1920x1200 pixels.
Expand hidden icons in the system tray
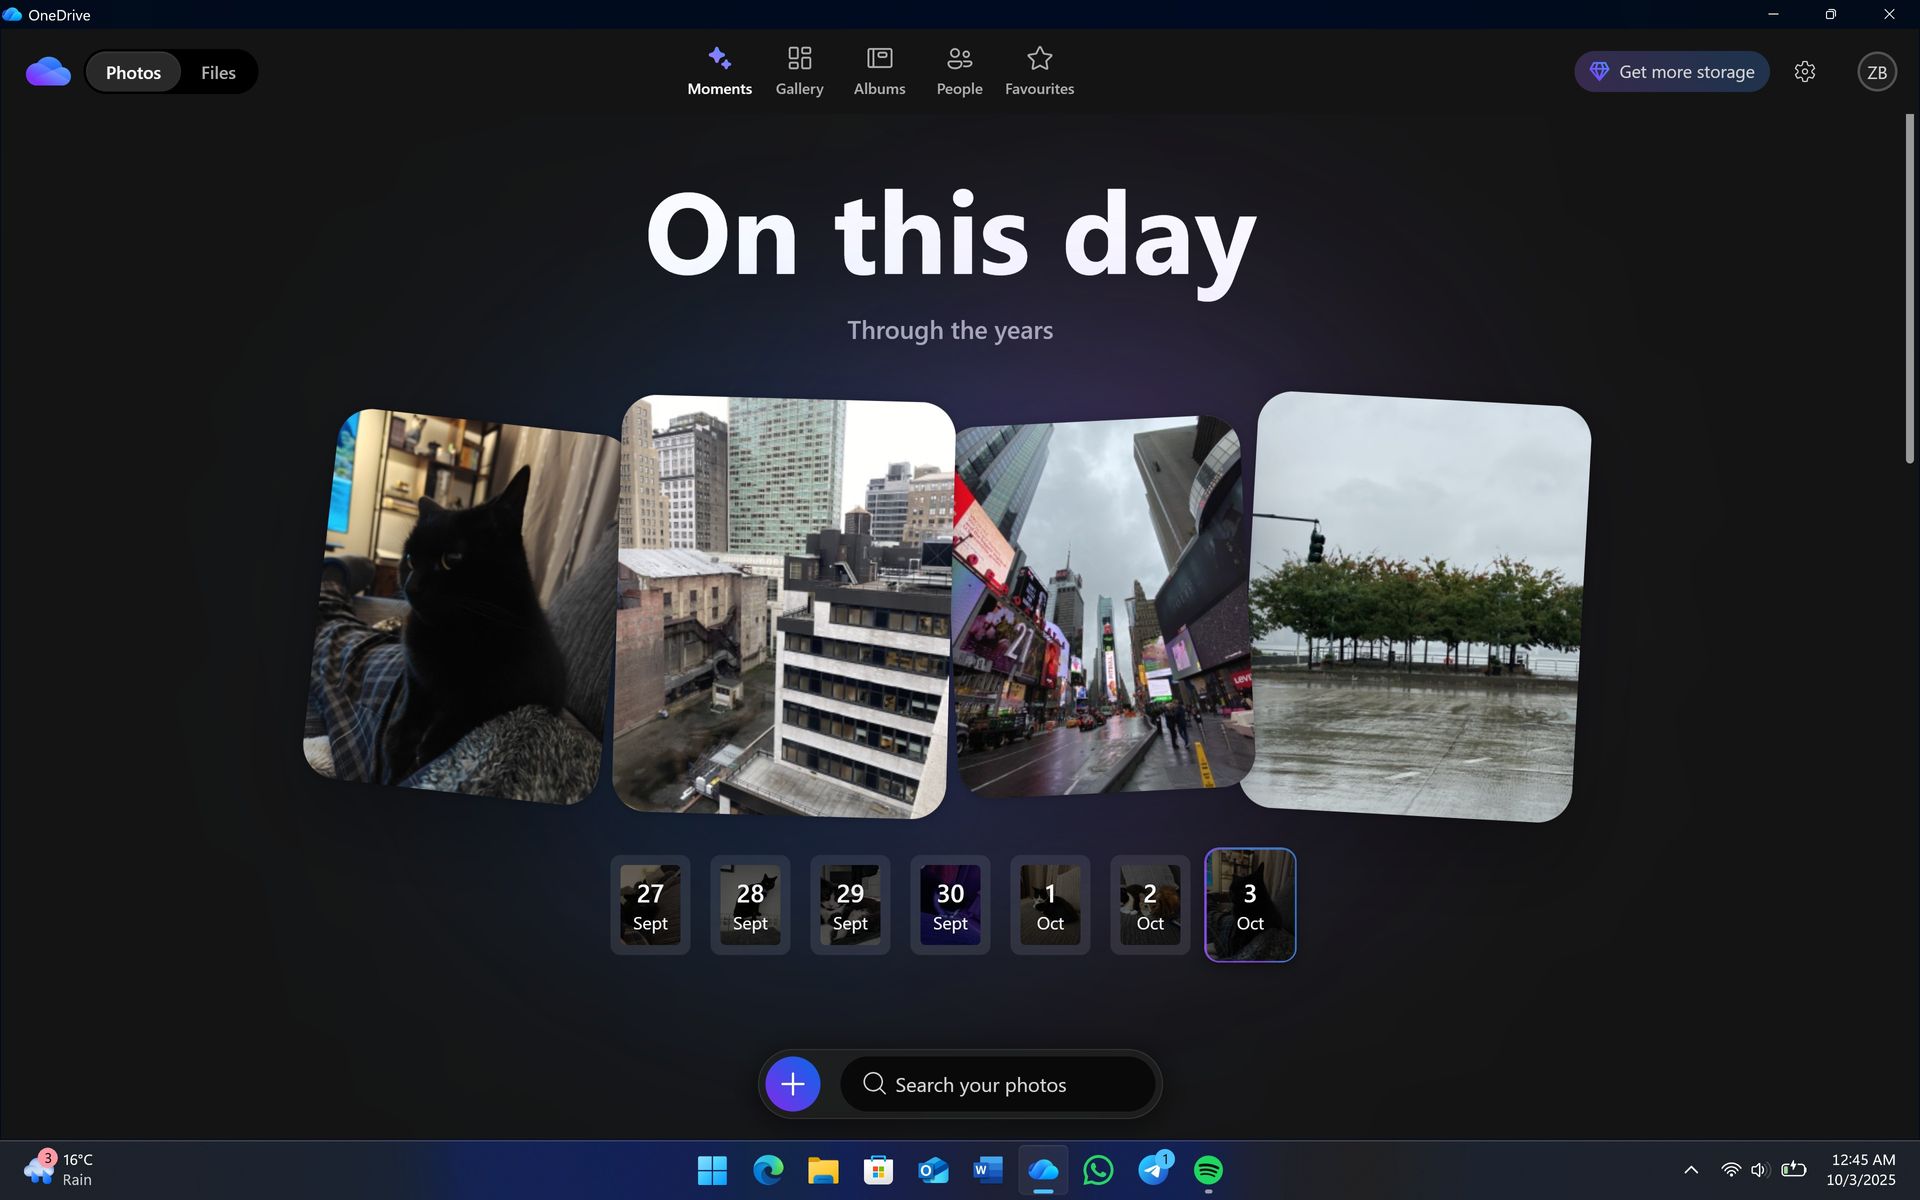1691,1170
